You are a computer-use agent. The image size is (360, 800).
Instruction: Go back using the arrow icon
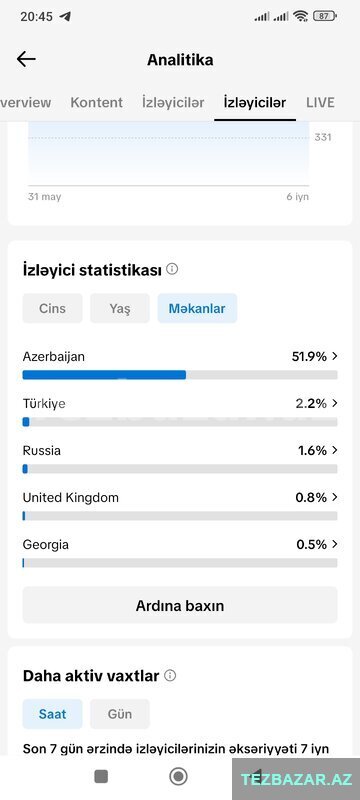pos(26,59)
